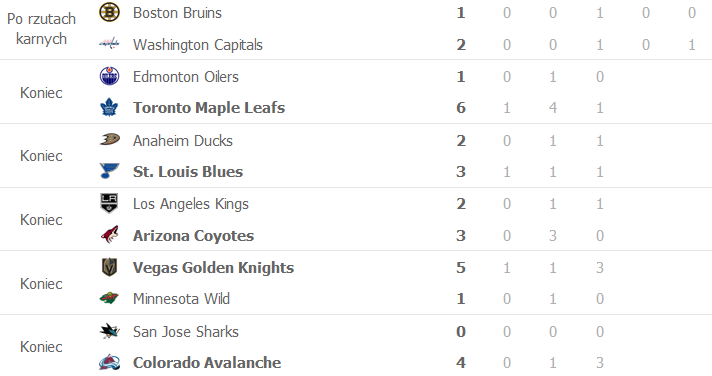
Task: Click the Arizona Coyotes logo
Action: point(109,235)
